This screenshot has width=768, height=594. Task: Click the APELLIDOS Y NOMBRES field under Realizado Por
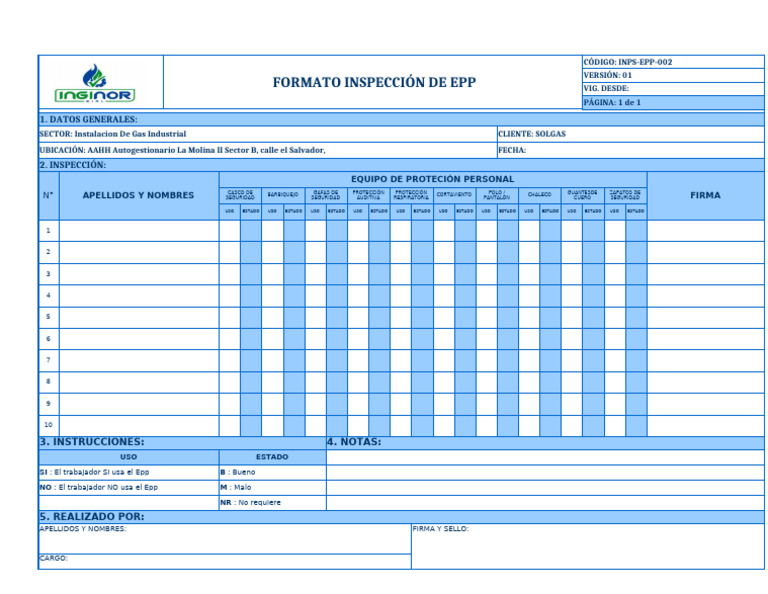[225, 539]
